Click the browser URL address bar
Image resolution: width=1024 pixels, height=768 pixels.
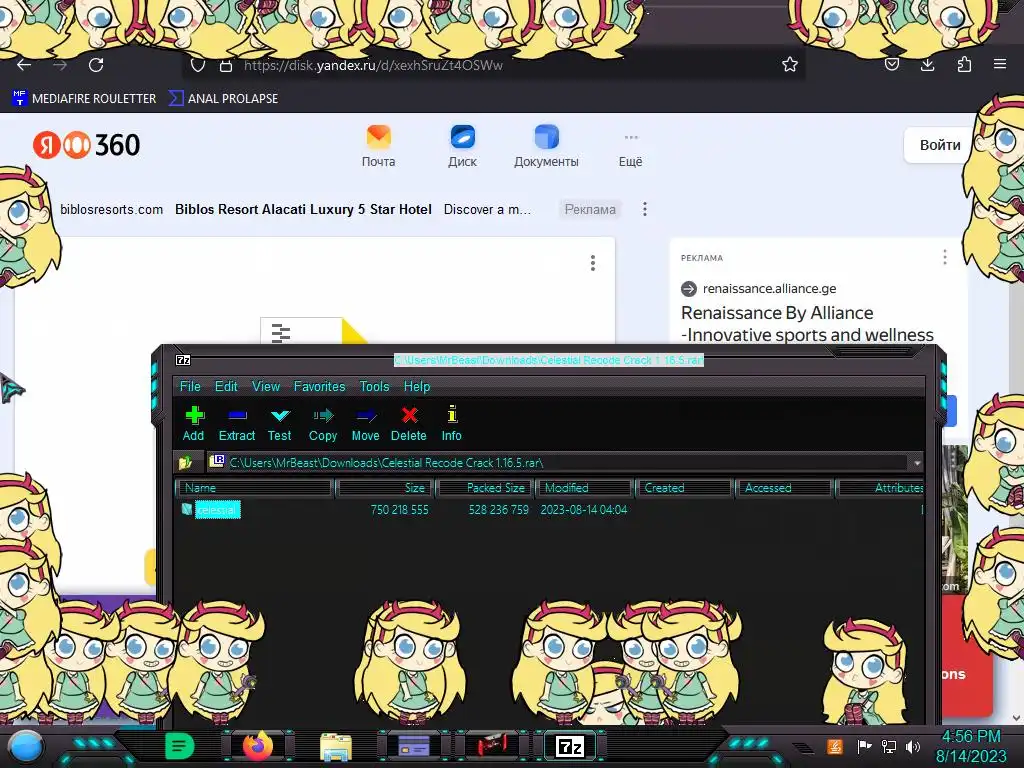(x=493, y=65)
